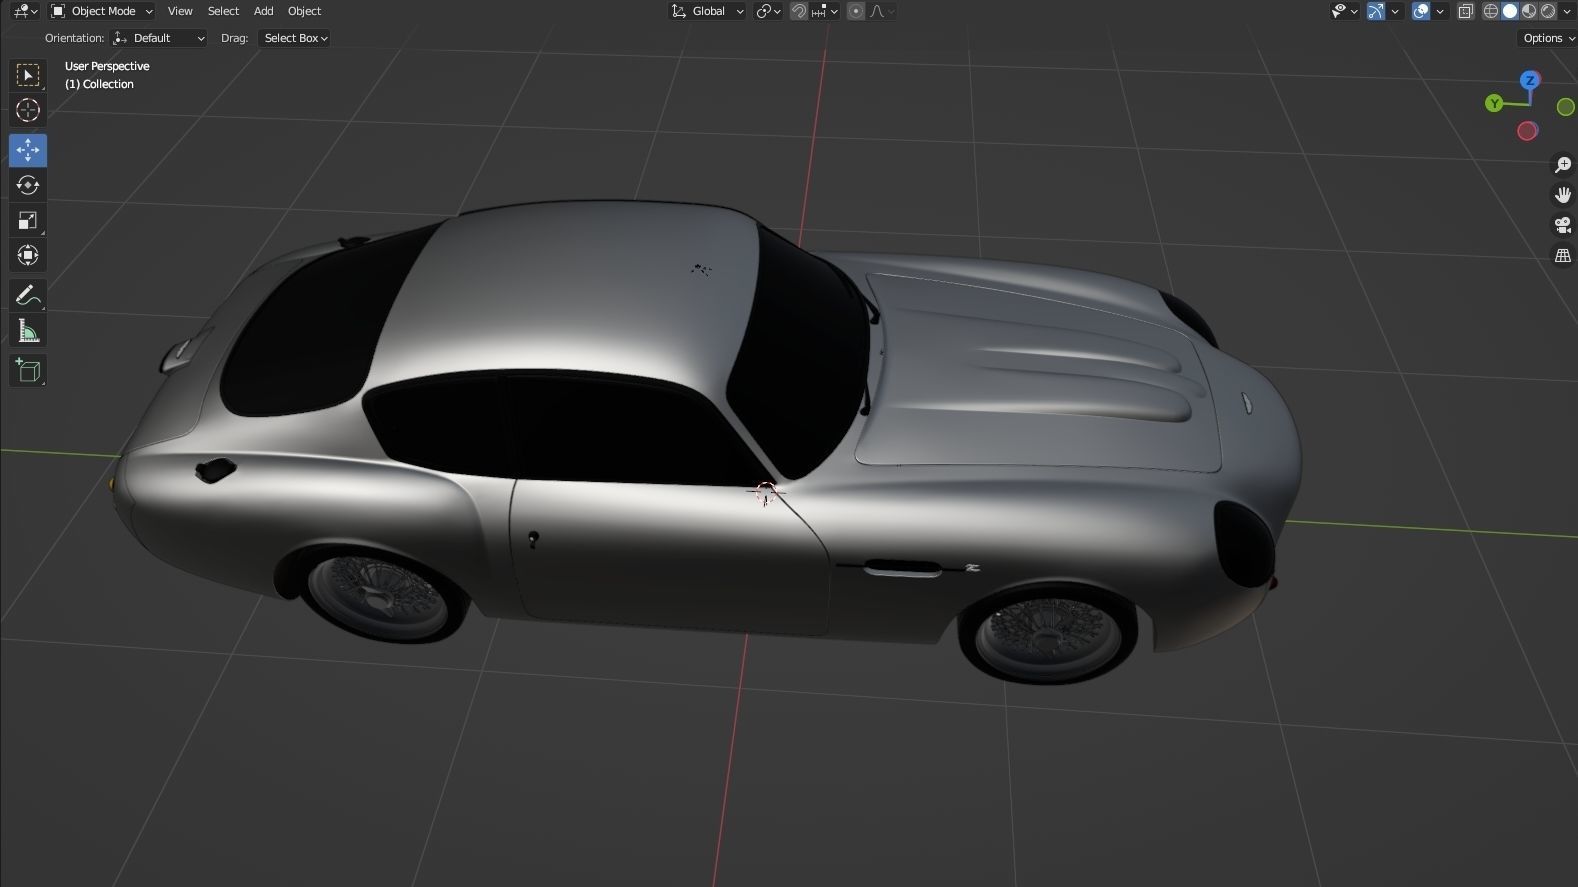
Task: Toggle snapping magnet
Action: [799, 11]
